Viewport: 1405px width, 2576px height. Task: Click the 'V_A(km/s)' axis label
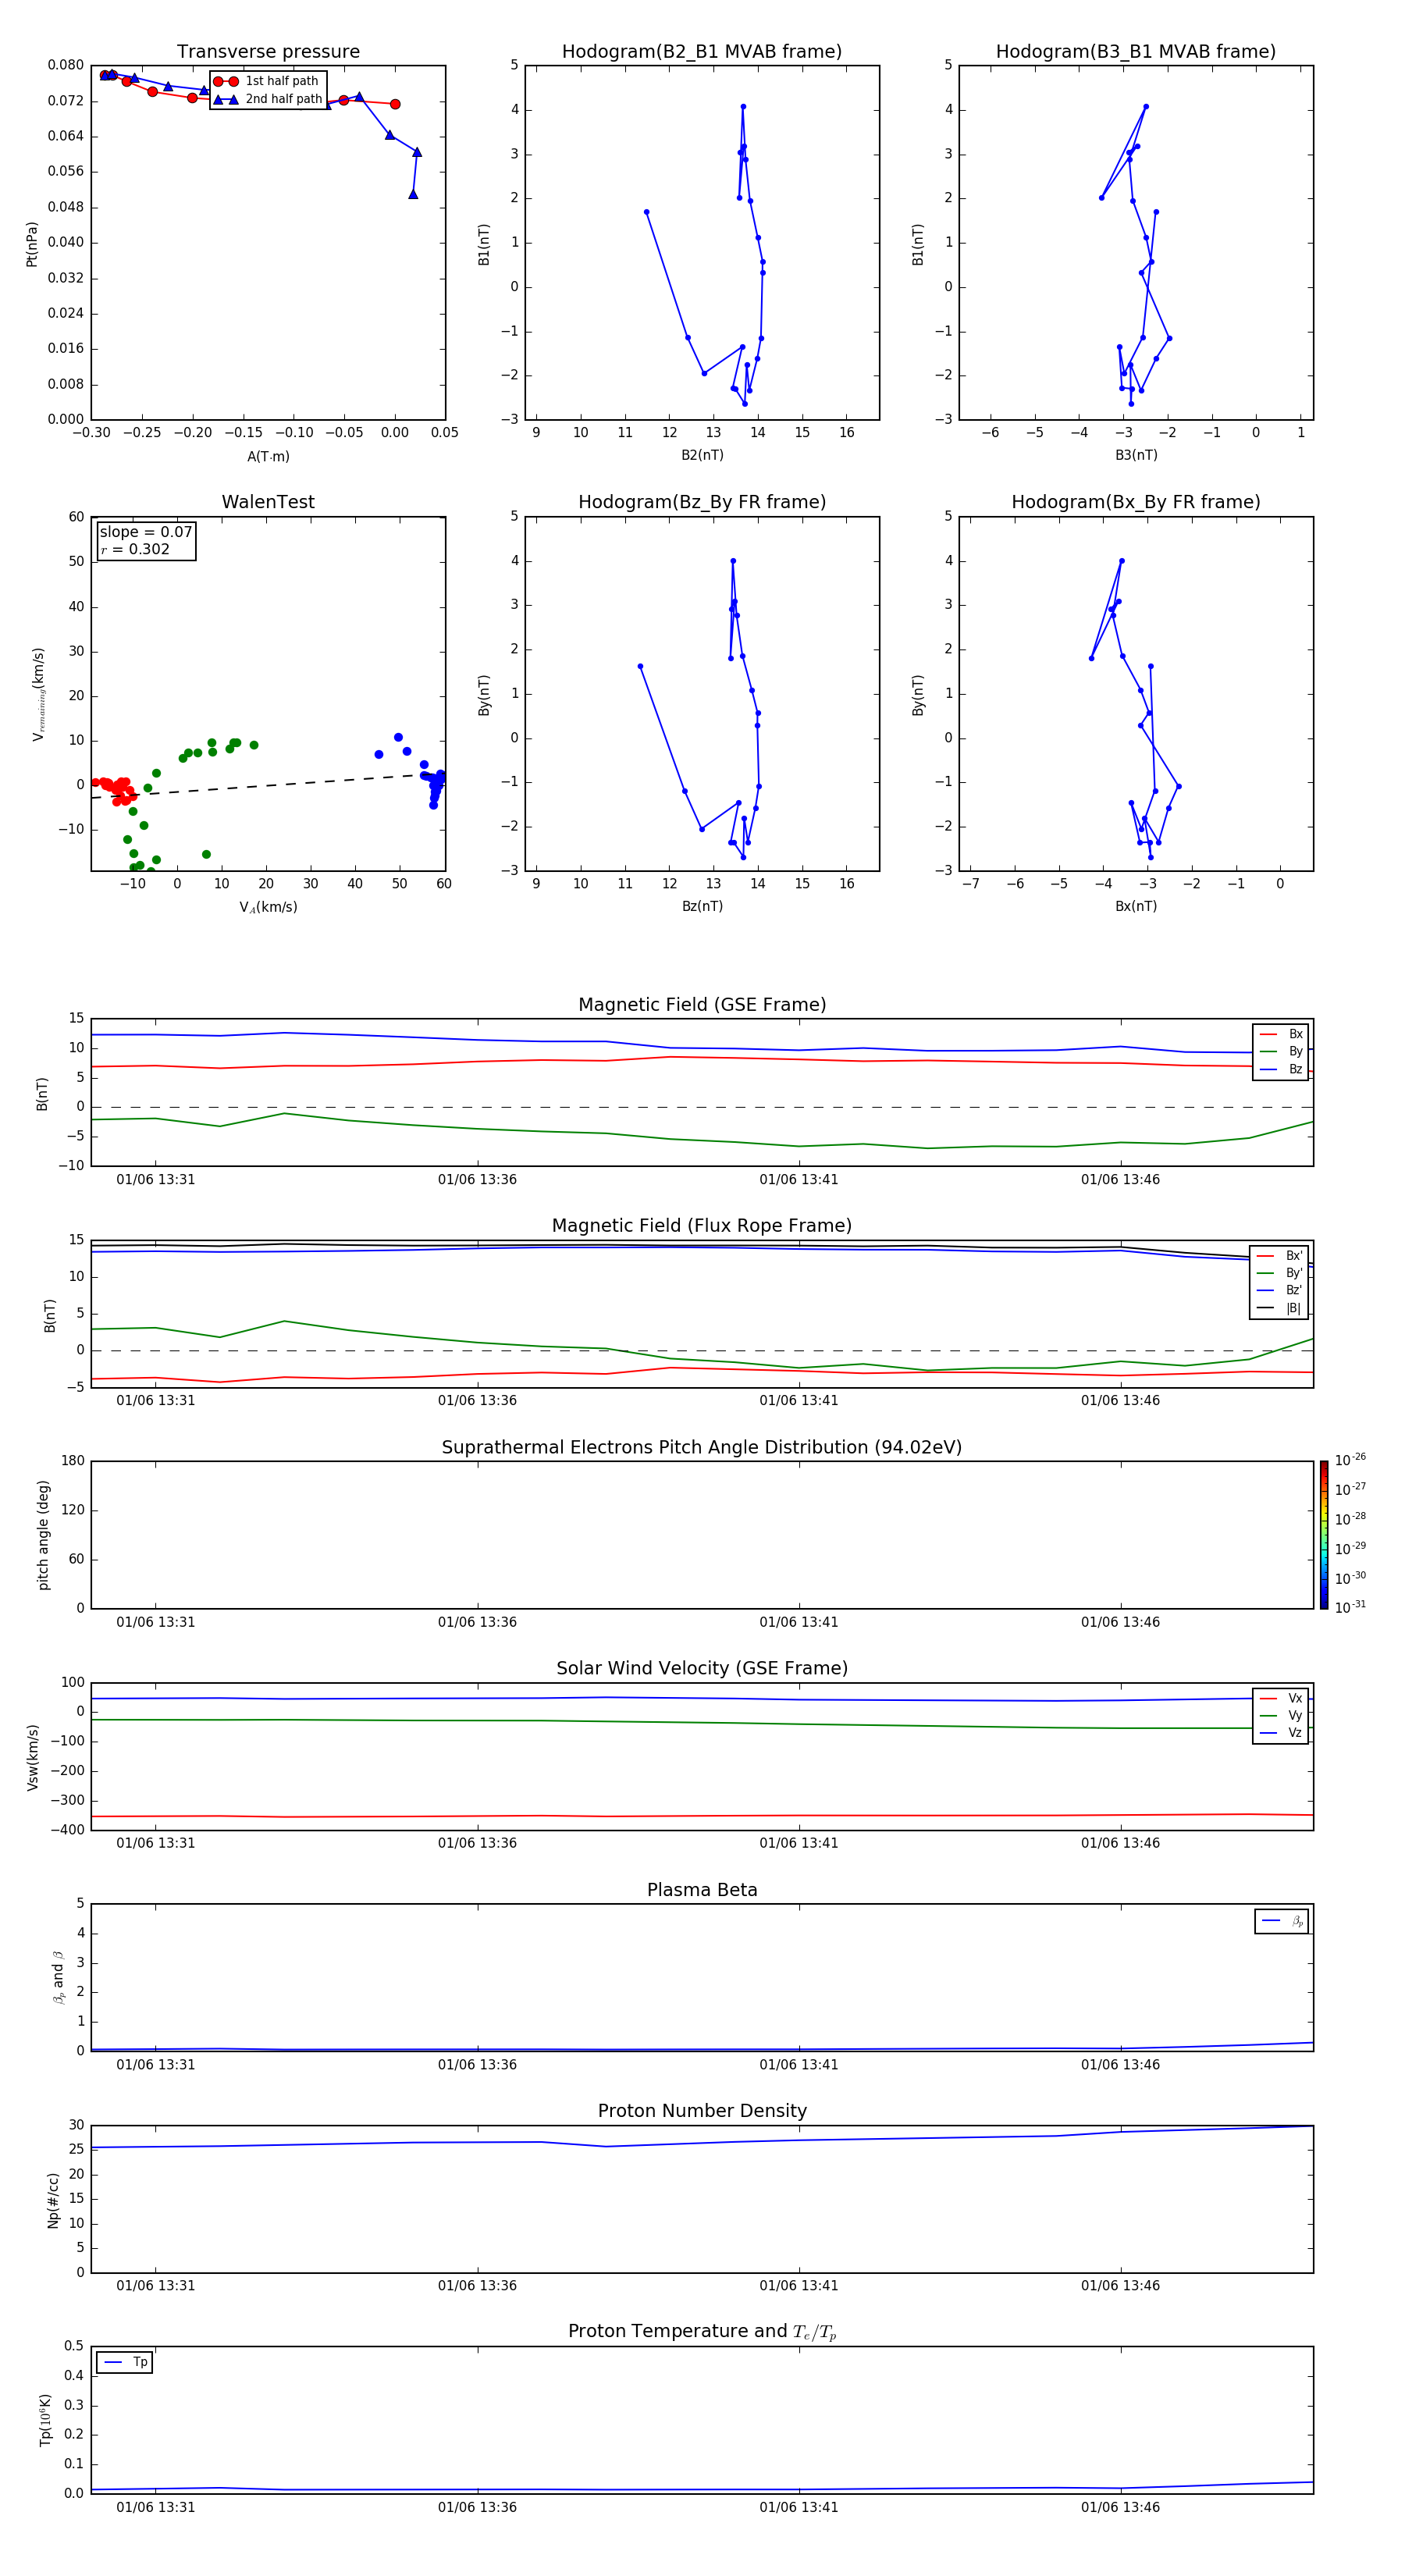[268, 907]
